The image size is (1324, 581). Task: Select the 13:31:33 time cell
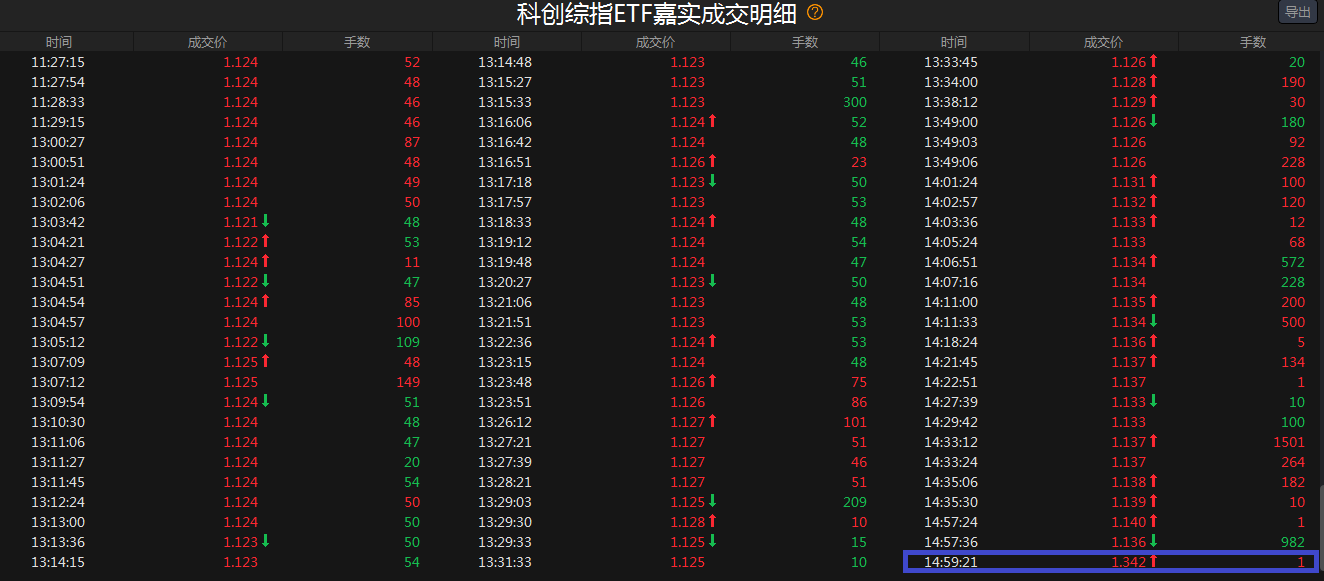click(x=505, y=562)
